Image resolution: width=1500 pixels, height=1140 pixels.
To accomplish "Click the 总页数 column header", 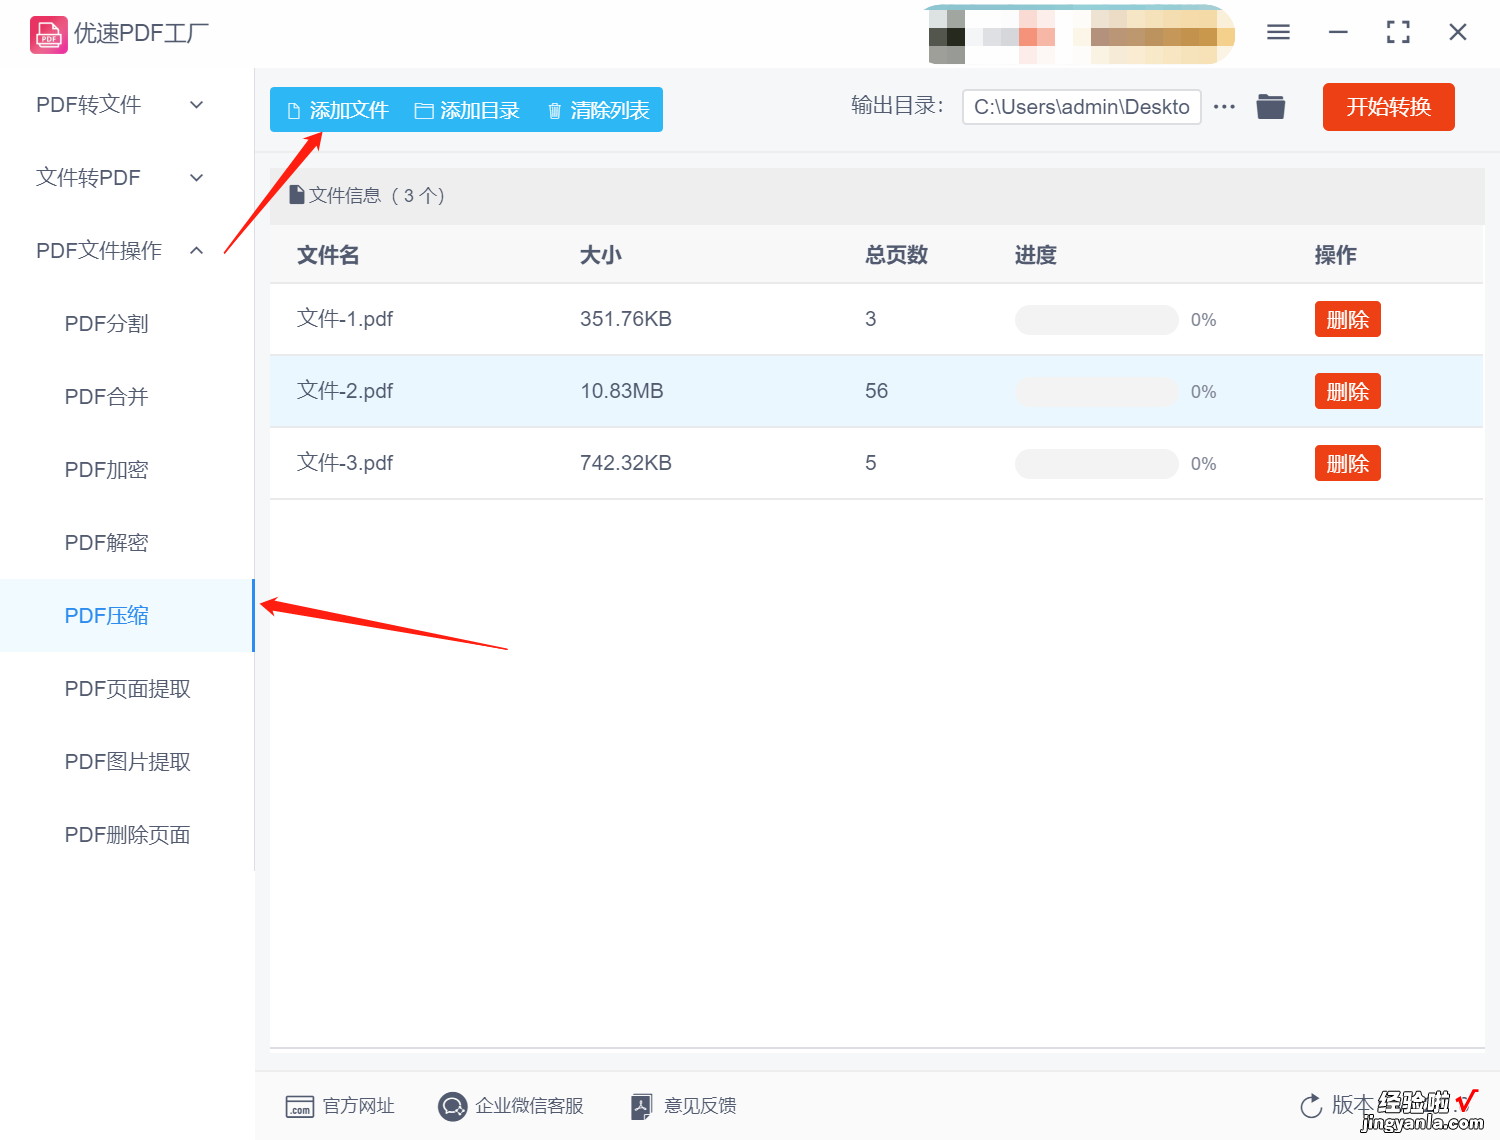I will (x=896, y=255).
